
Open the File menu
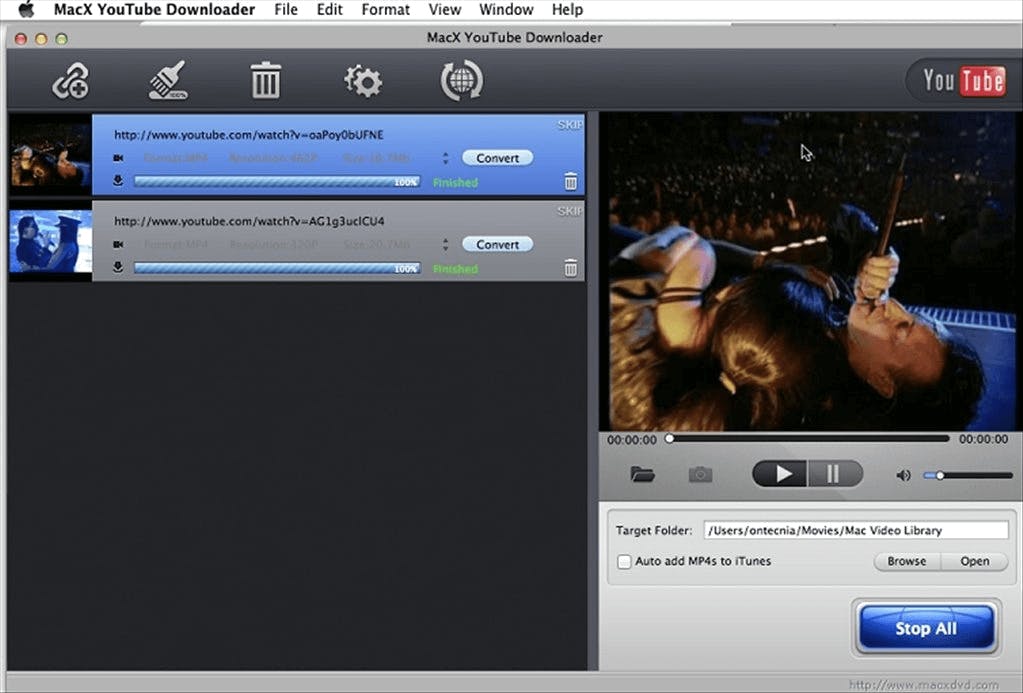pos(286,10)
